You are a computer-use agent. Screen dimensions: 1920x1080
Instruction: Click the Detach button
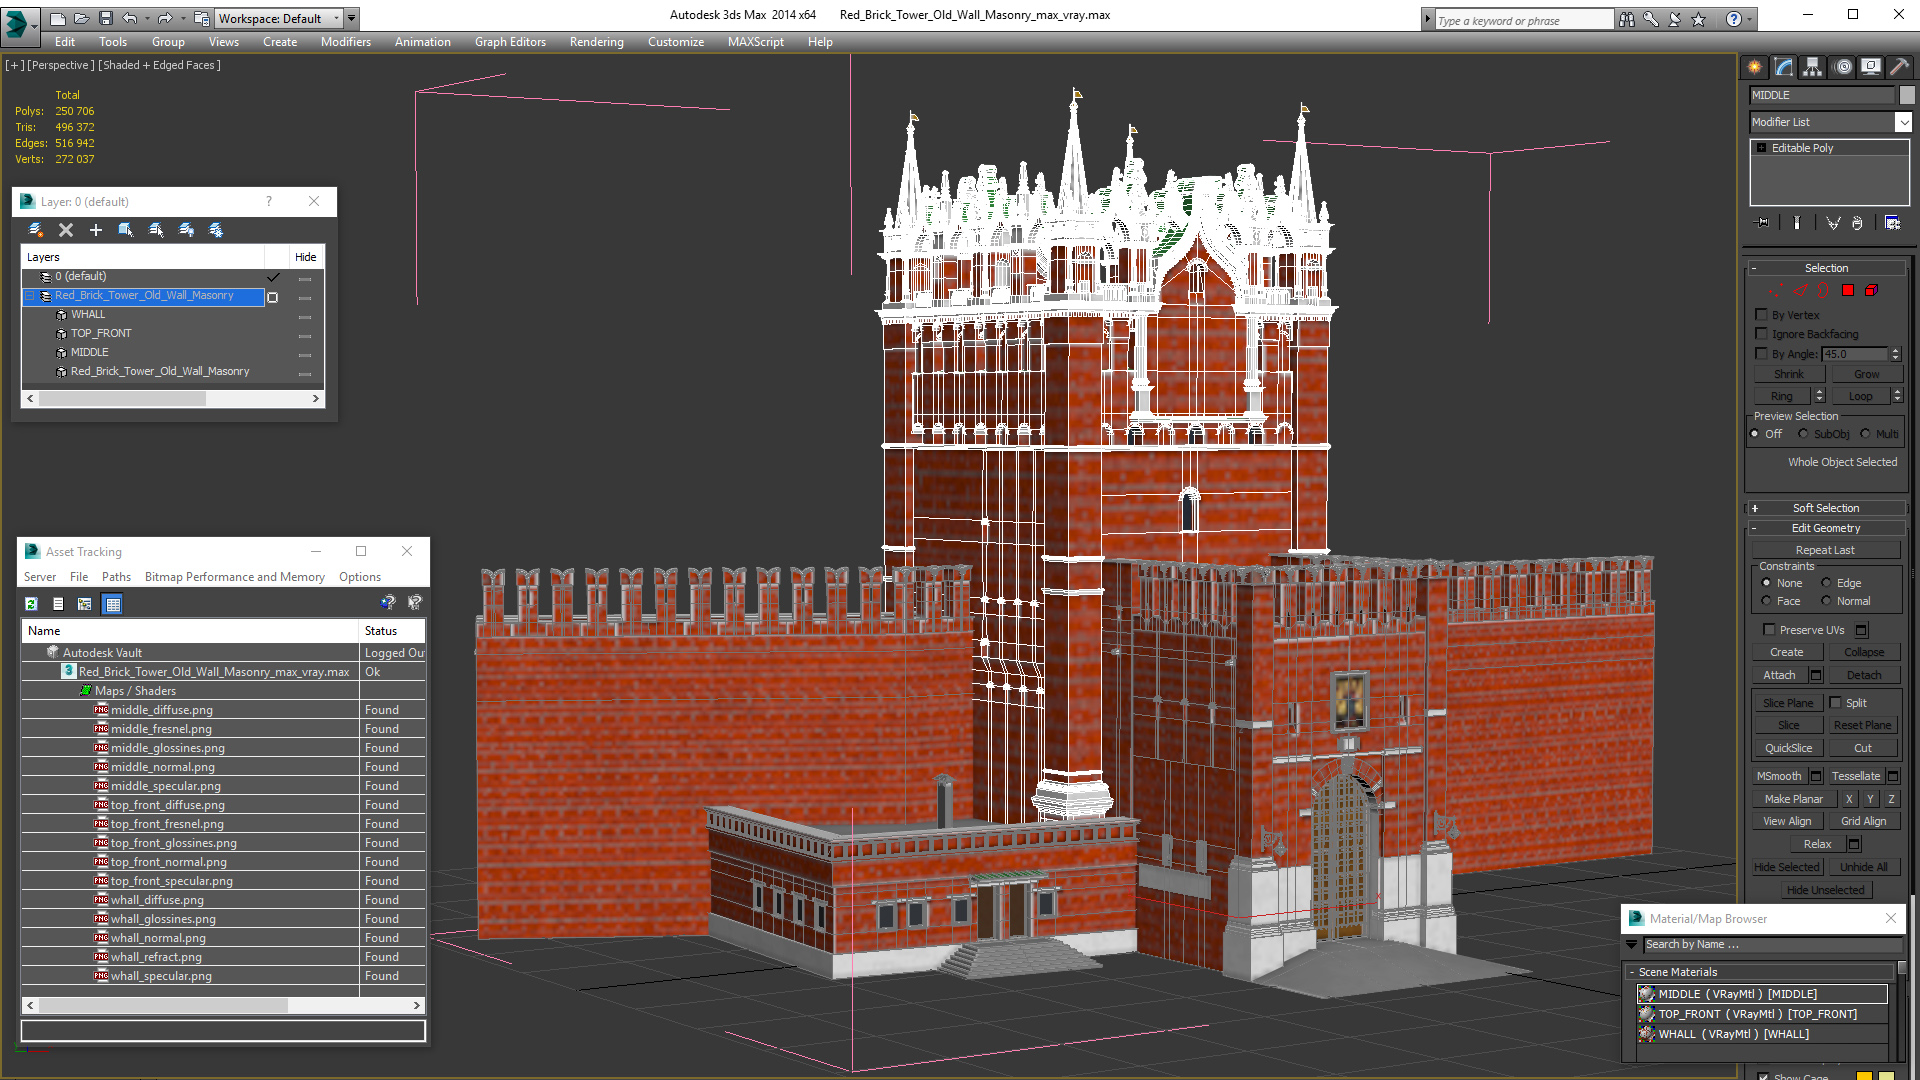tap(1864, 675)
